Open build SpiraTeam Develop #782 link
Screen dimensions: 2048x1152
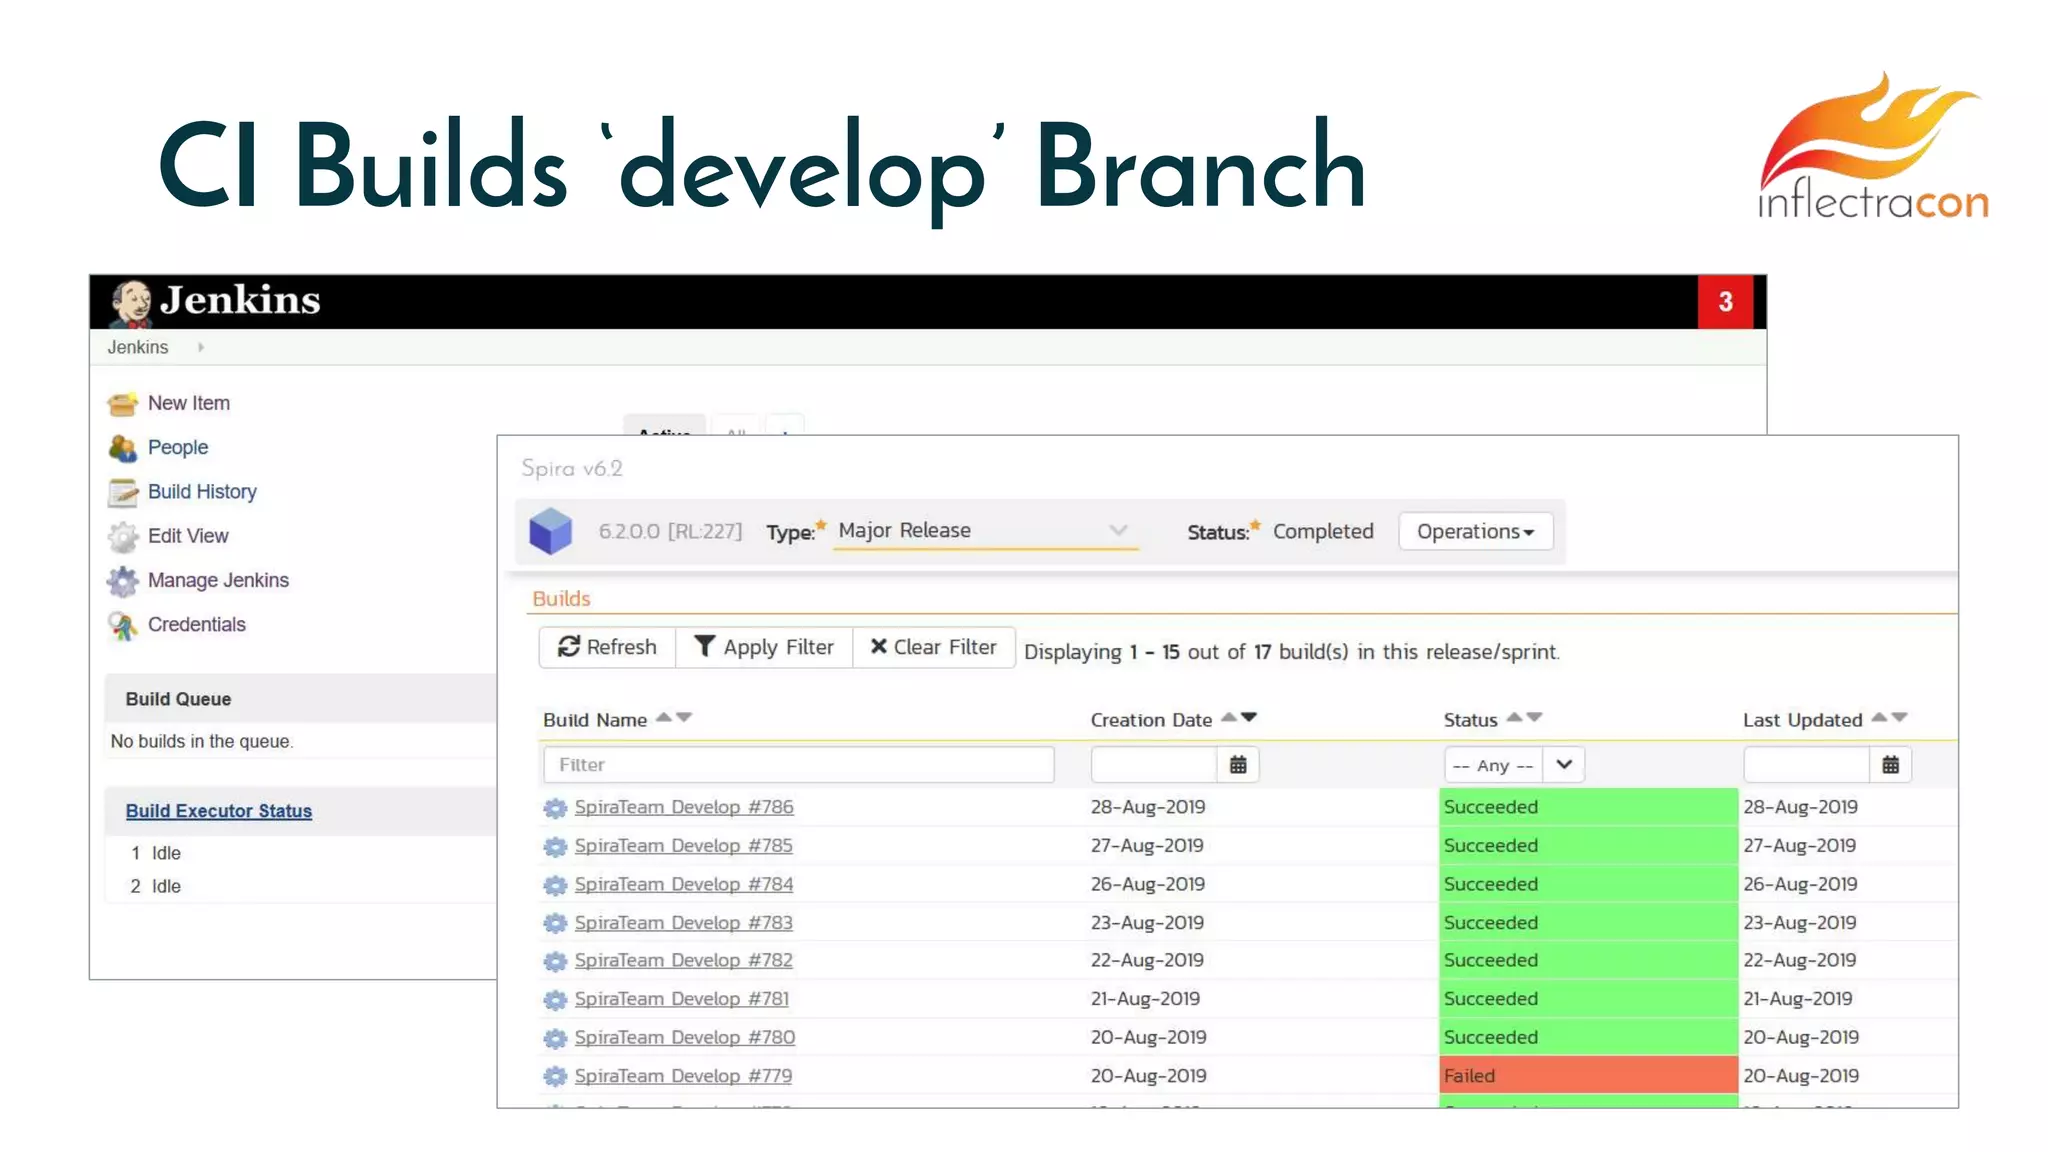(683, 960)
